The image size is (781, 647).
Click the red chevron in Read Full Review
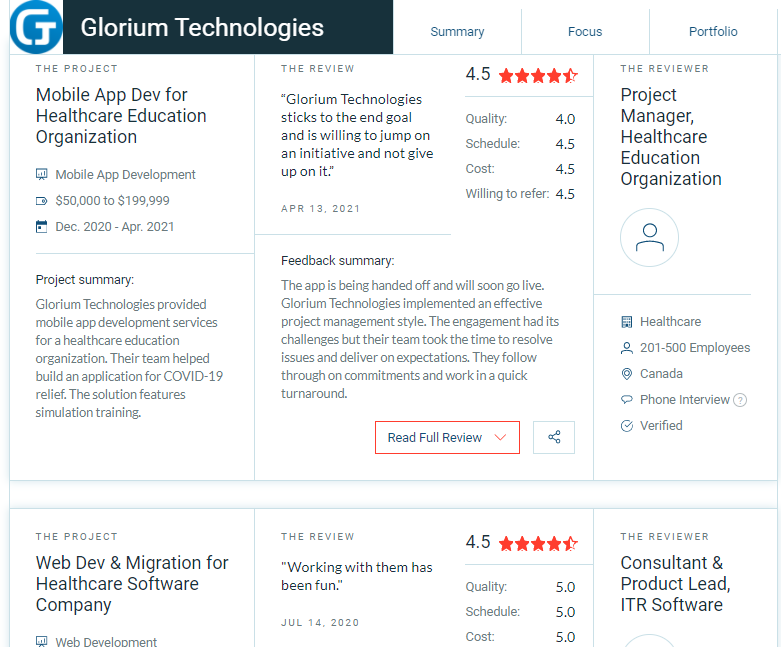500,437
